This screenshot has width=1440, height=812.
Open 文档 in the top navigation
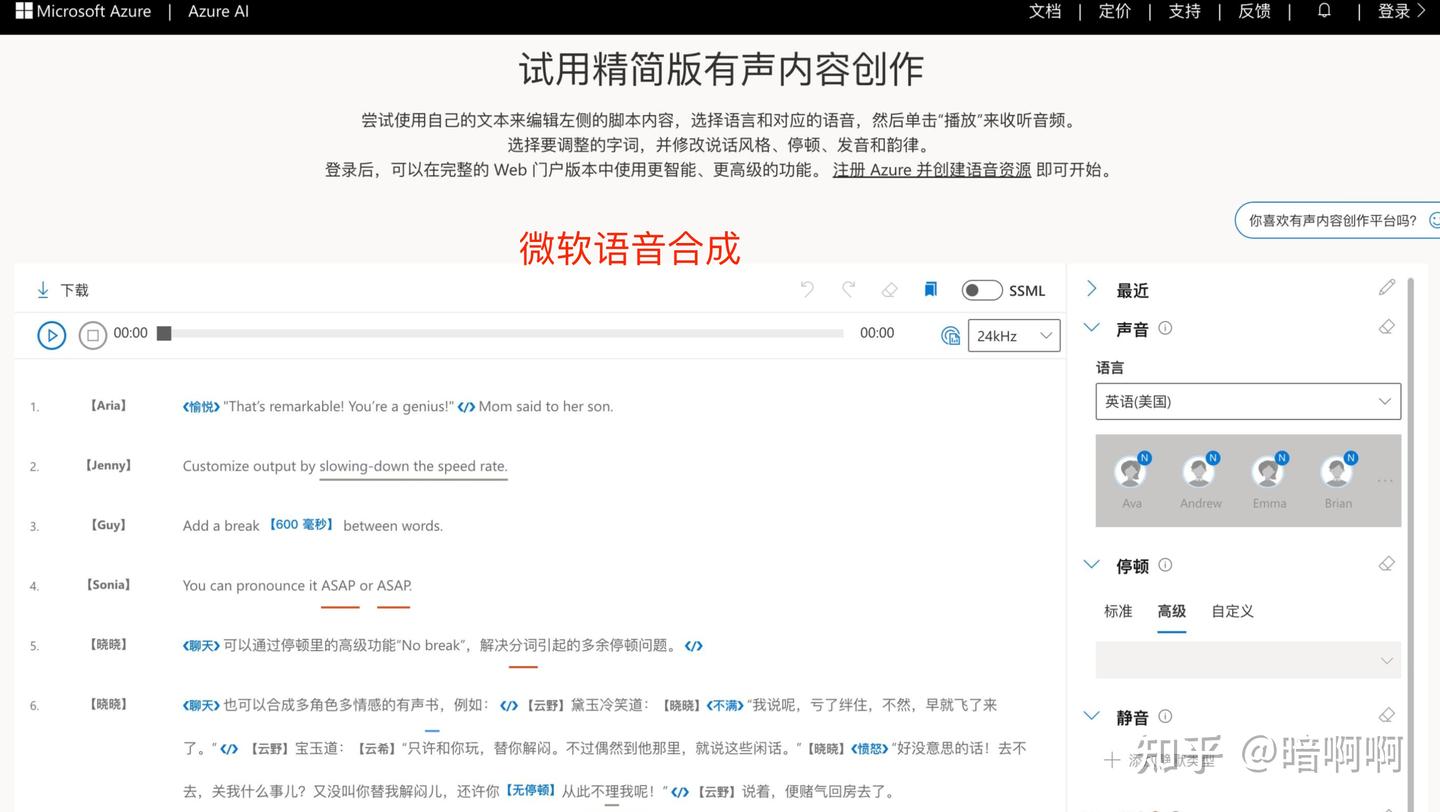(1045, 11)
